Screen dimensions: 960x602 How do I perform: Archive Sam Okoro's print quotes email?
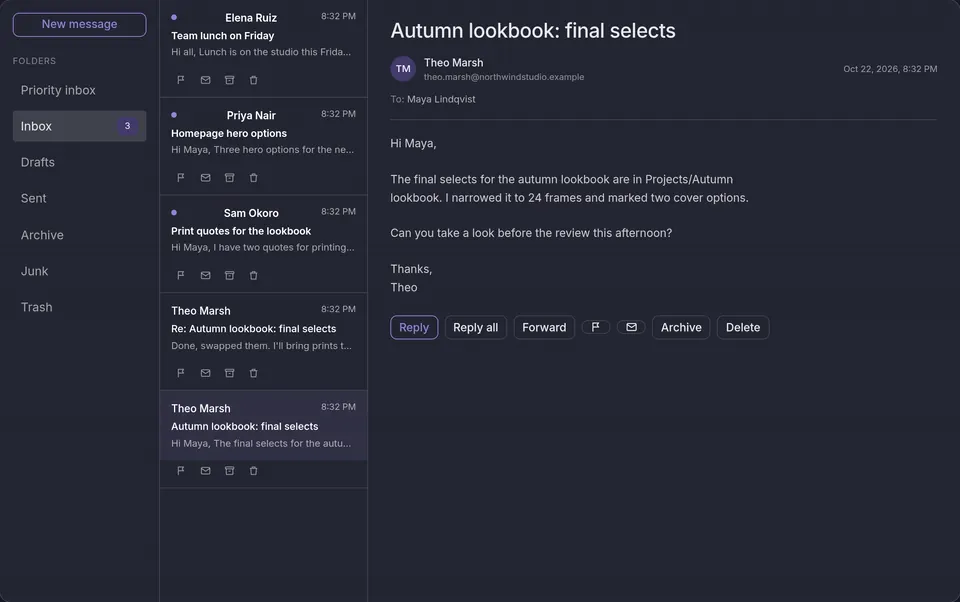tap(230, 276)
